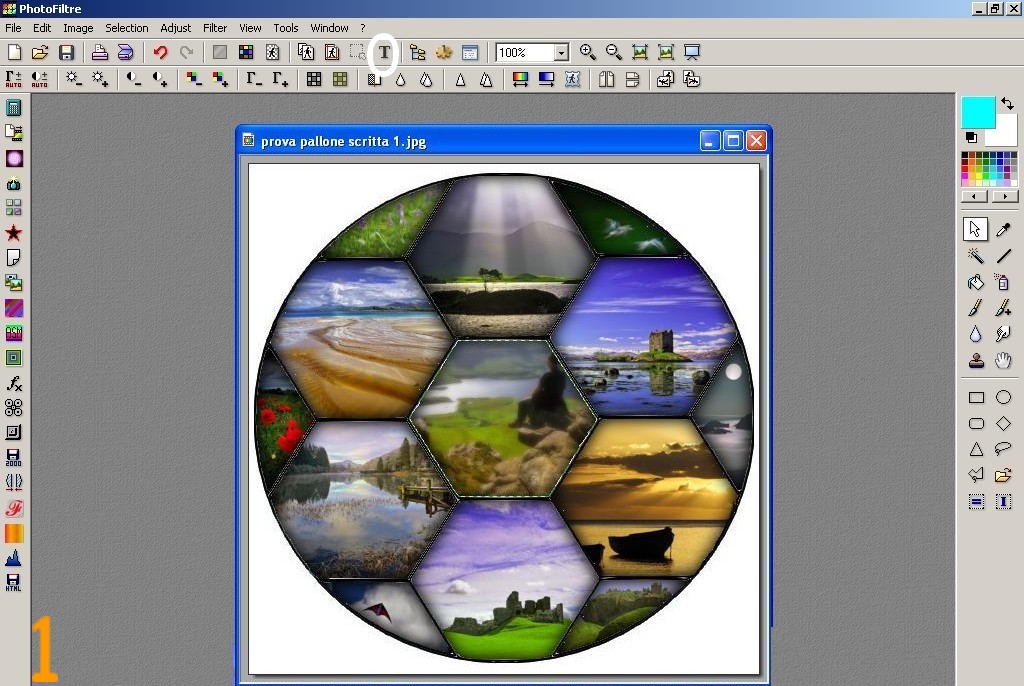This screenshot has height=686, width=1024.
Task: Save the image with the floppy disk icon
Action: coord(67,53)
